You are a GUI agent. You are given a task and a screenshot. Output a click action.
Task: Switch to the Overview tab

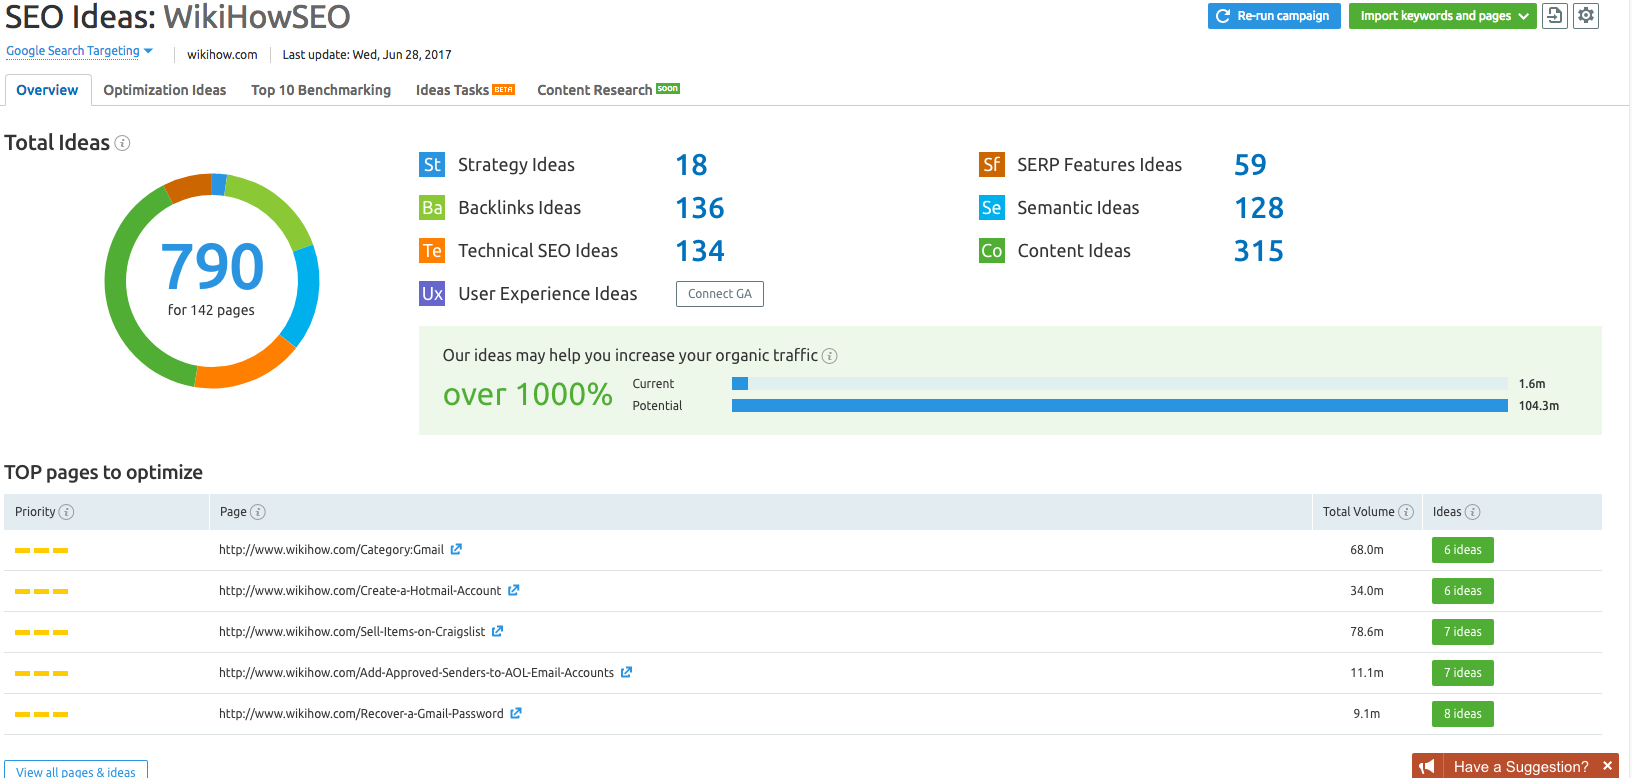(x=47, y=90)
